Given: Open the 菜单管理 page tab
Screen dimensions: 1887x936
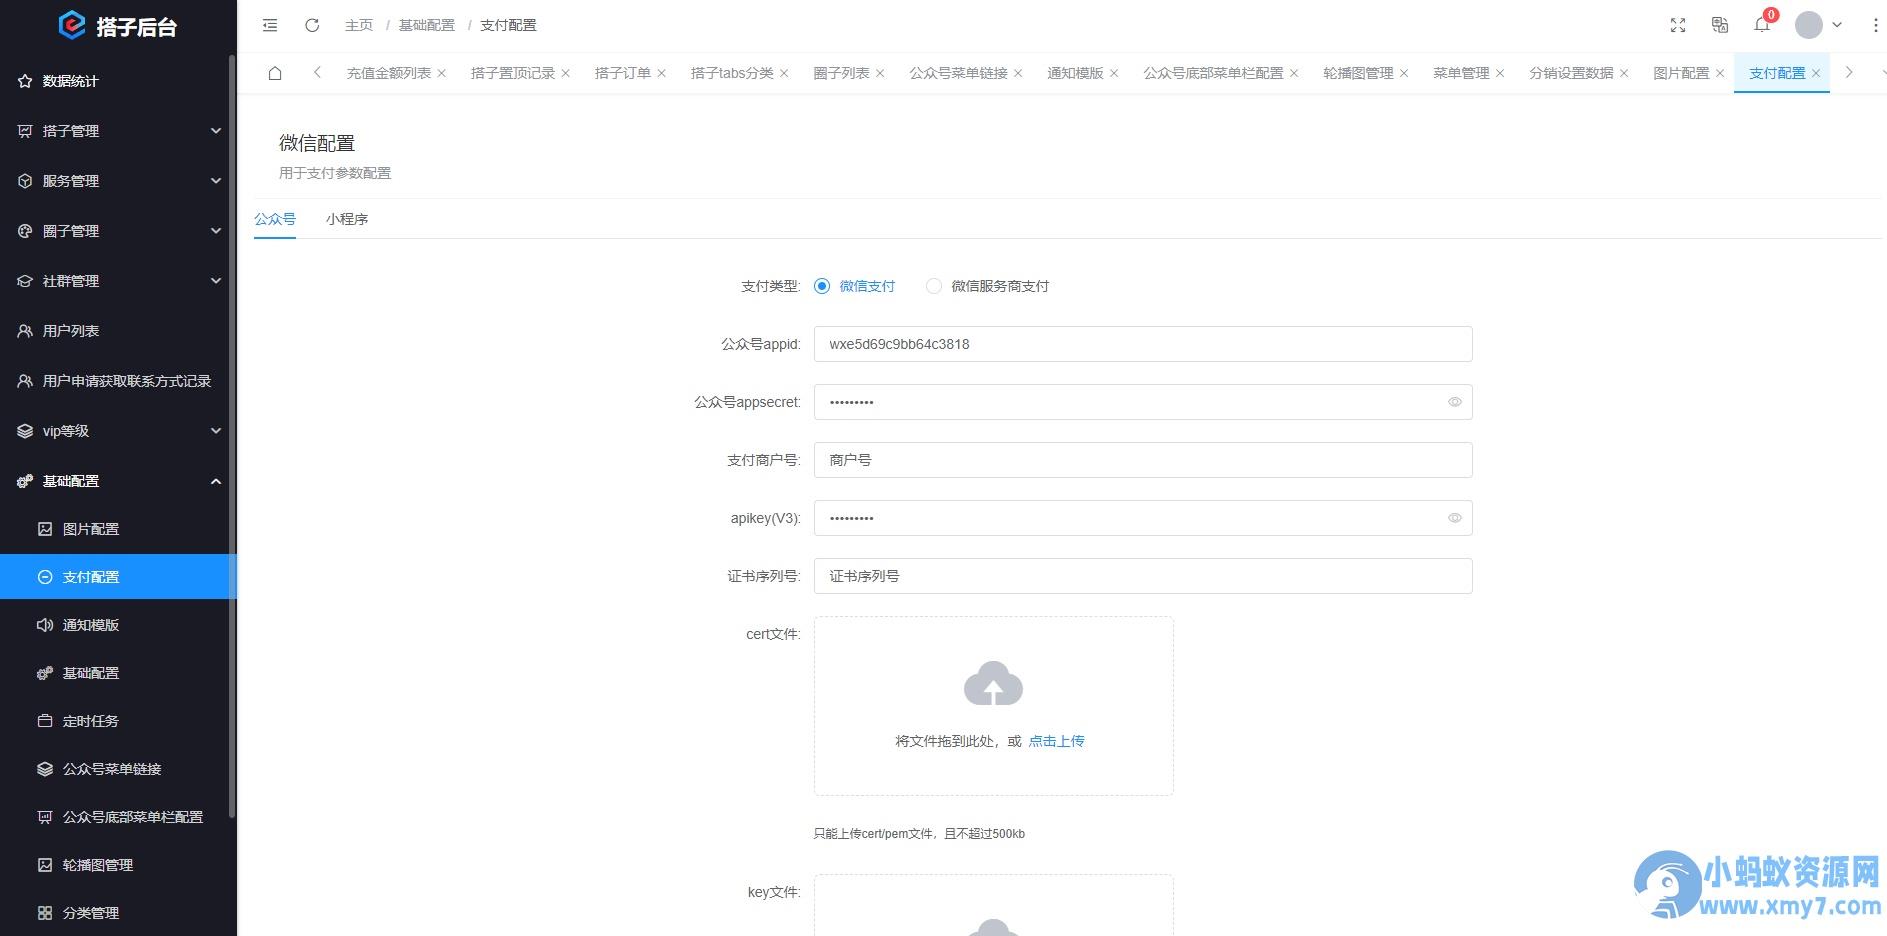Looking at the screenshot, I should [1461, 73].
